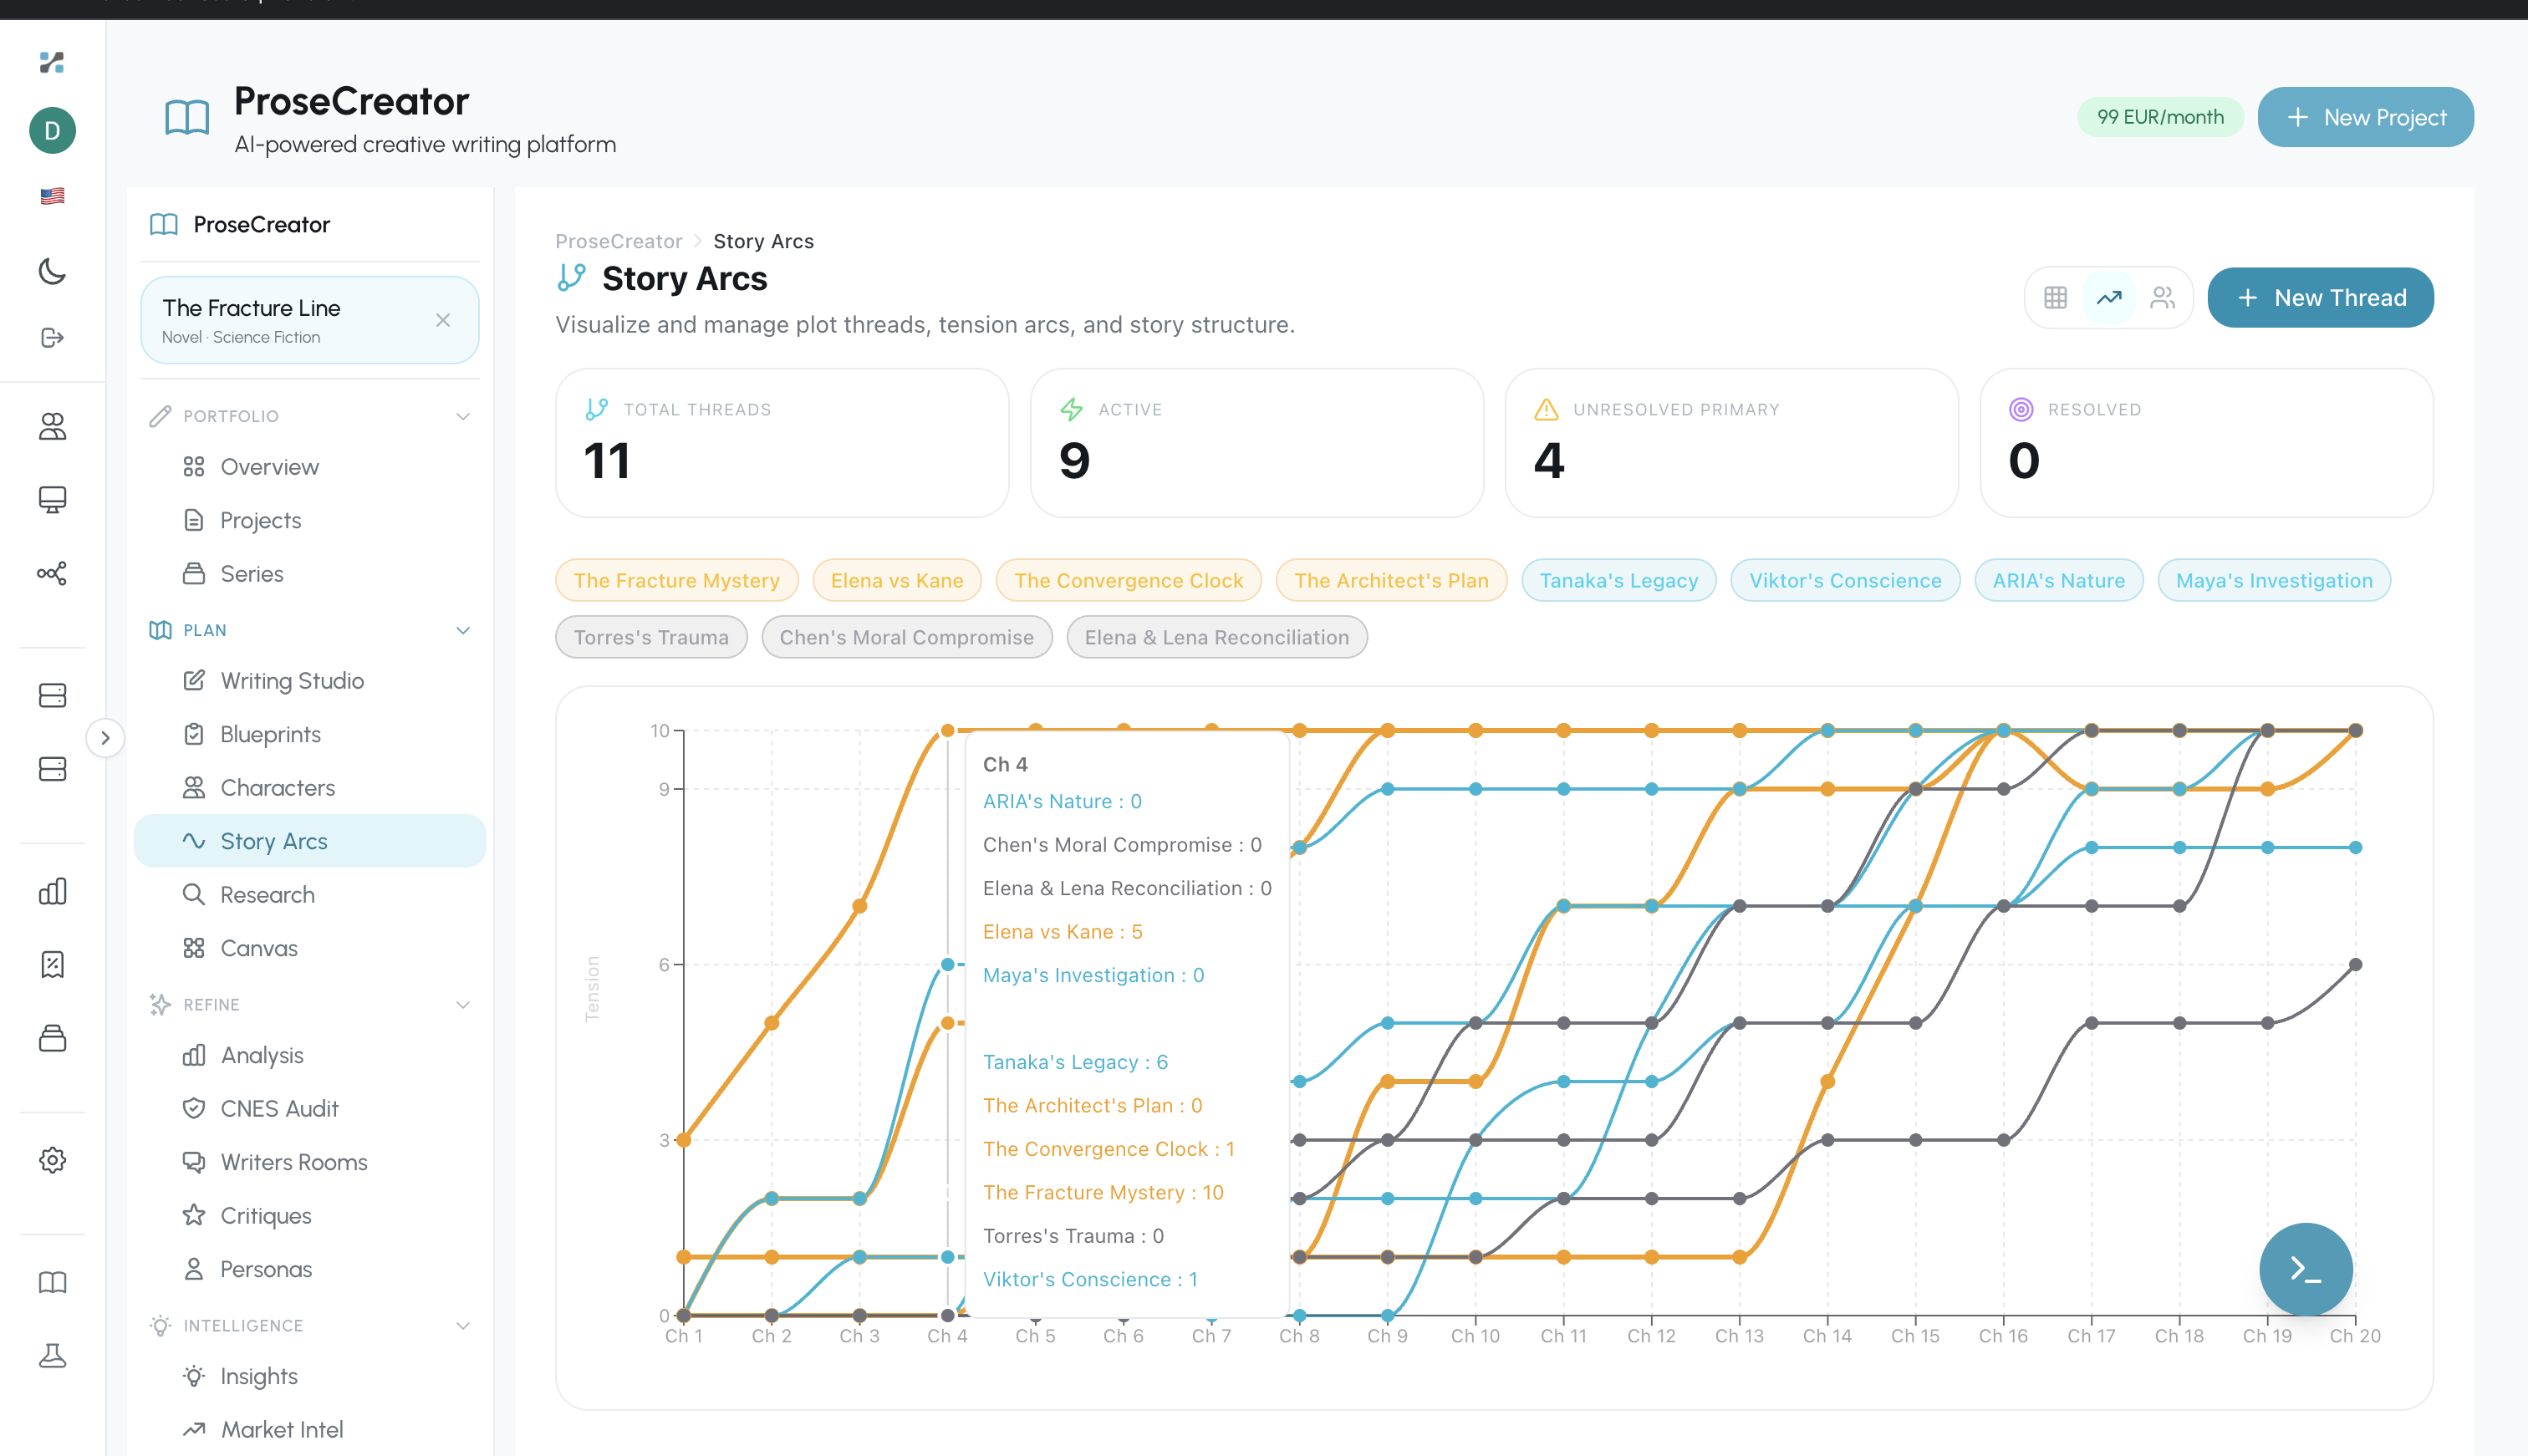Open Insights under Intelligence
The width and height of the screenshot is (2528, 1456).
(x=257, y=1375)
